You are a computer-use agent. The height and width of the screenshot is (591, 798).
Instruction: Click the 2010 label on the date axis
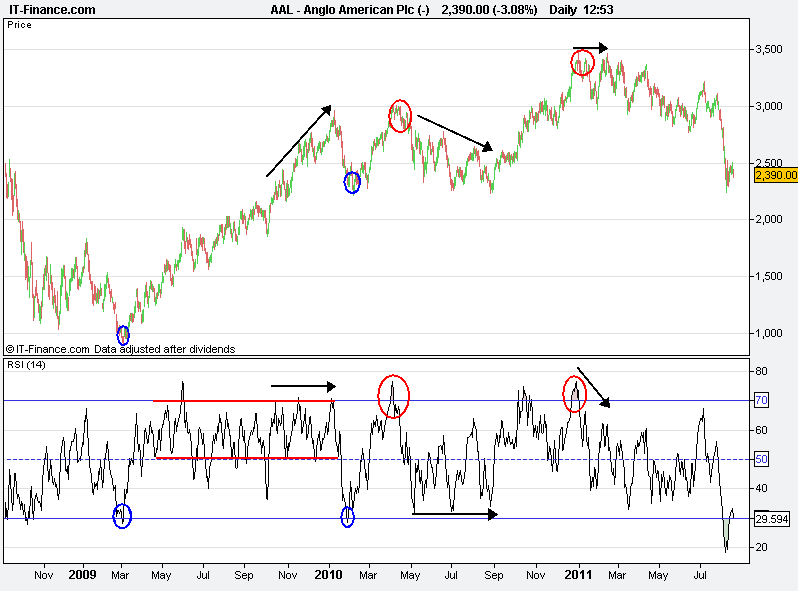click(x=329, y=576)
